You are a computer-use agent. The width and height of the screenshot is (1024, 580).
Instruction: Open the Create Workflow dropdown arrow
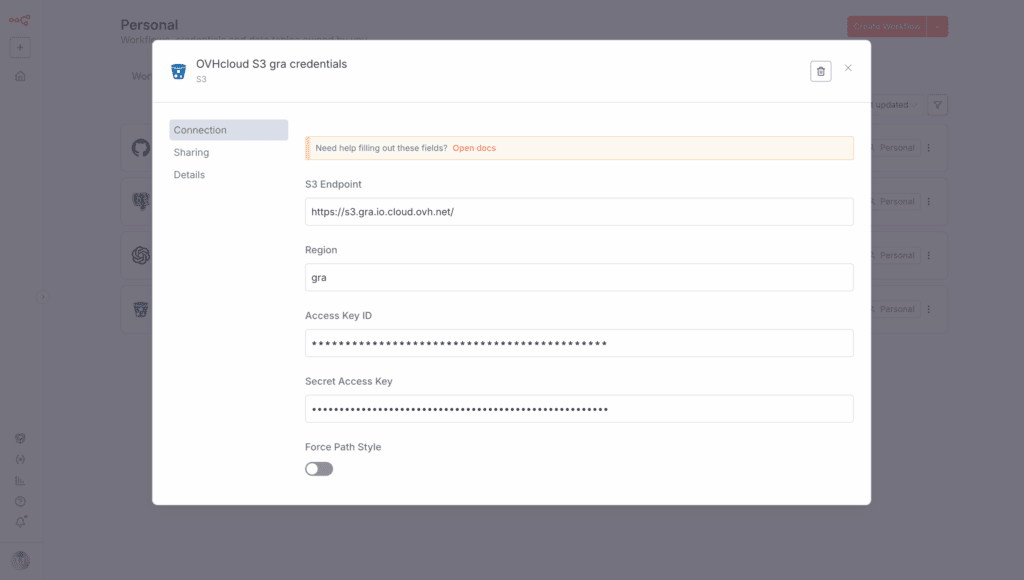[x=937, y=27]
